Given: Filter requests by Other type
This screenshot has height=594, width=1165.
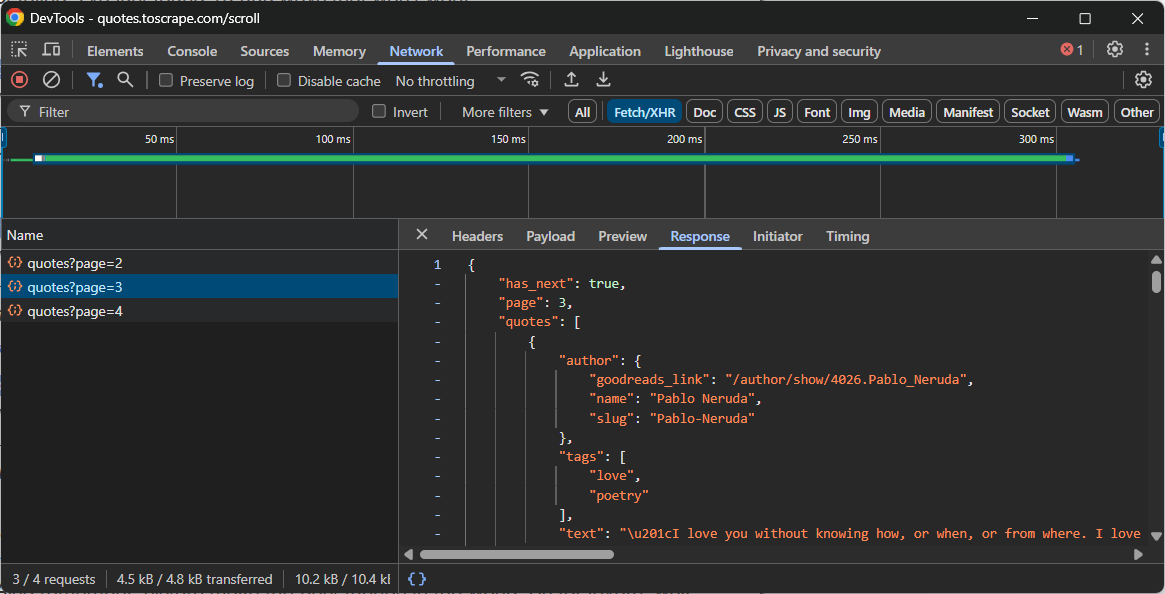Looking at the screenshot, I should click(1137, 112).
